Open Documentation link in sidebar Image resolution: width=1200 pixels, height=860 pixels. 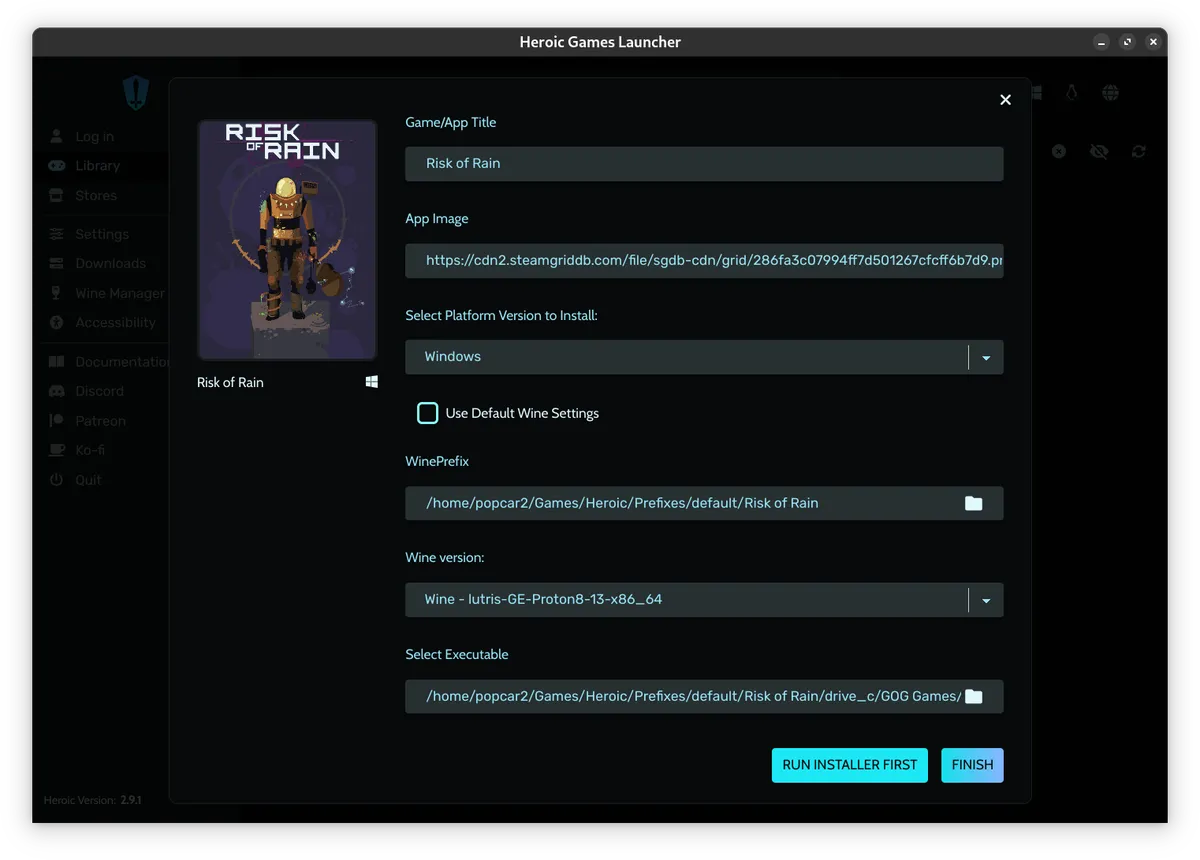pyautogui.click(x=122, y=362)
